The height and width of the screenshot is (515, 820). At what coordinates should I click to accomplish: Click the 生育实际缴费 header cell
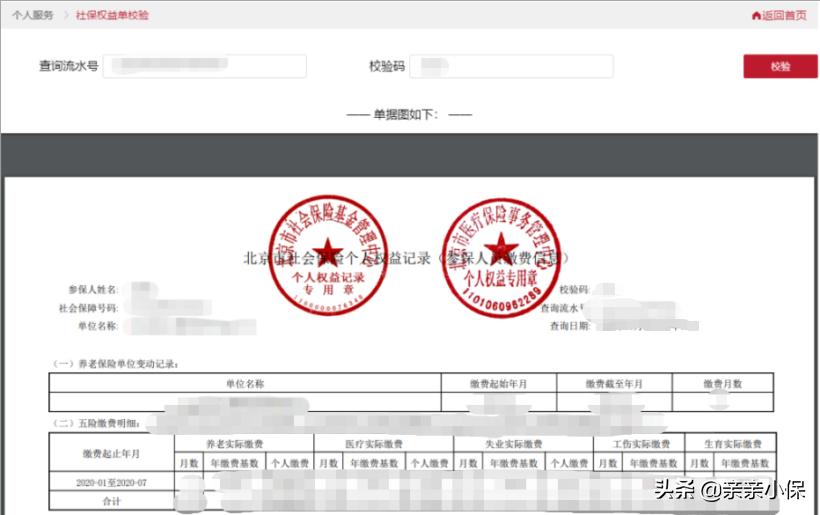[x=733, y=444]
